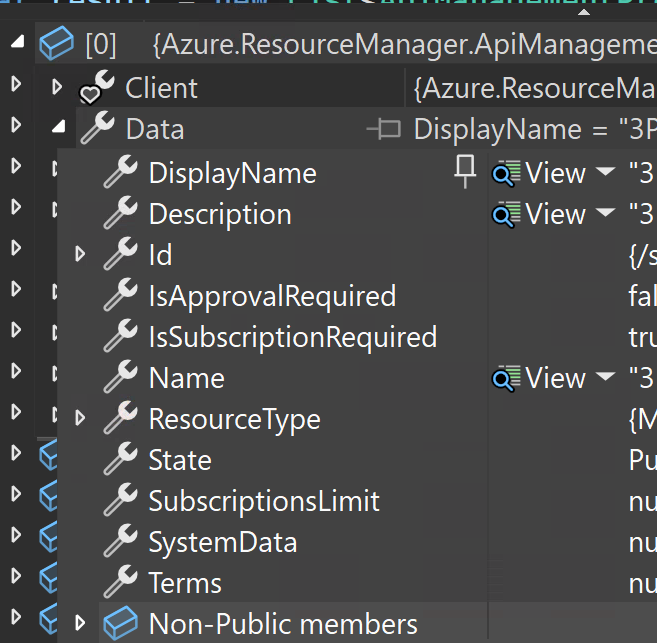Click the wrench icon beside IsApprovalRequired

120,294
